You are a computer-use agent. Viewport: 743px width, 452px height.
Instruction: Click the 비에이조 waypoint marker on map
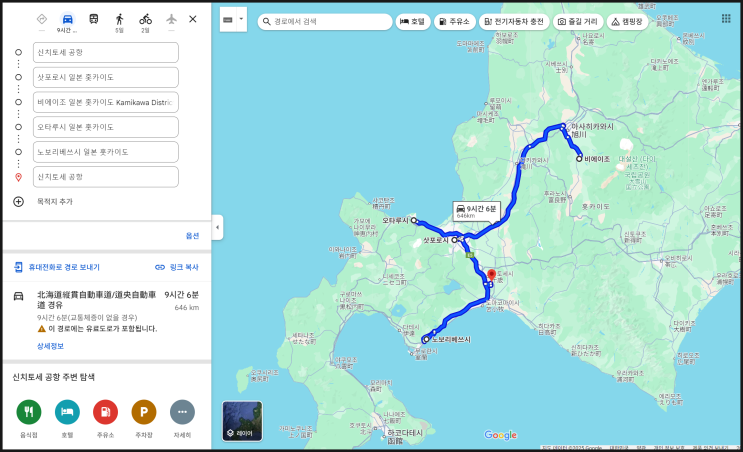point(579,159)
